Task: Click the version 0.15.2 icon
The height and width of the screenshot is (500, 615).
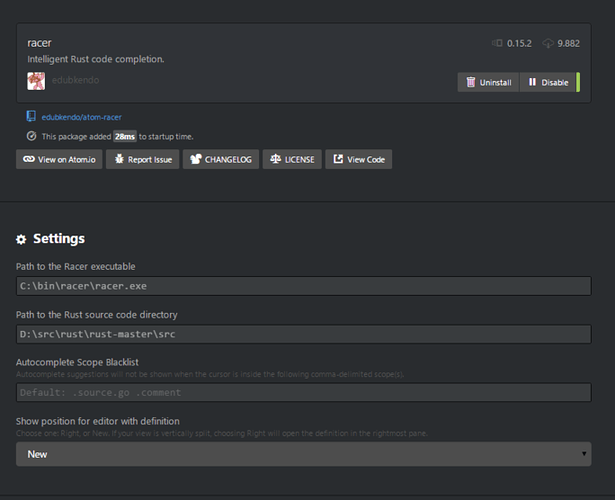Action: click(x=497, y=43)
